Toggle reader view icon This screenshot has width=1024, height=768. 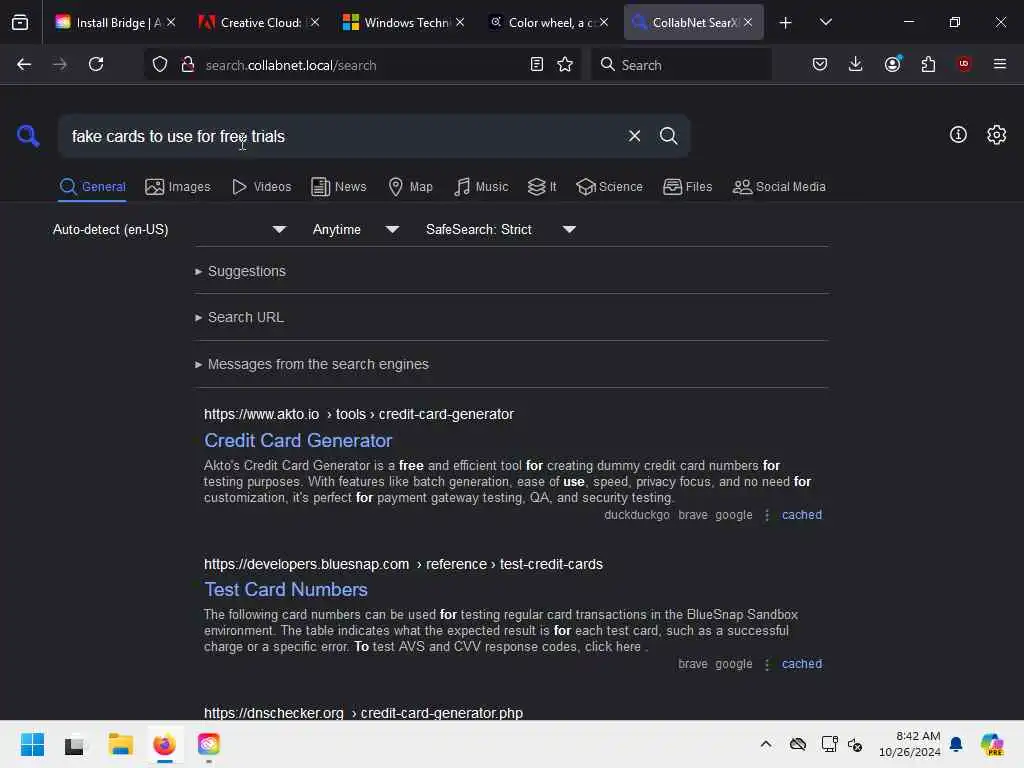point(536,64)
